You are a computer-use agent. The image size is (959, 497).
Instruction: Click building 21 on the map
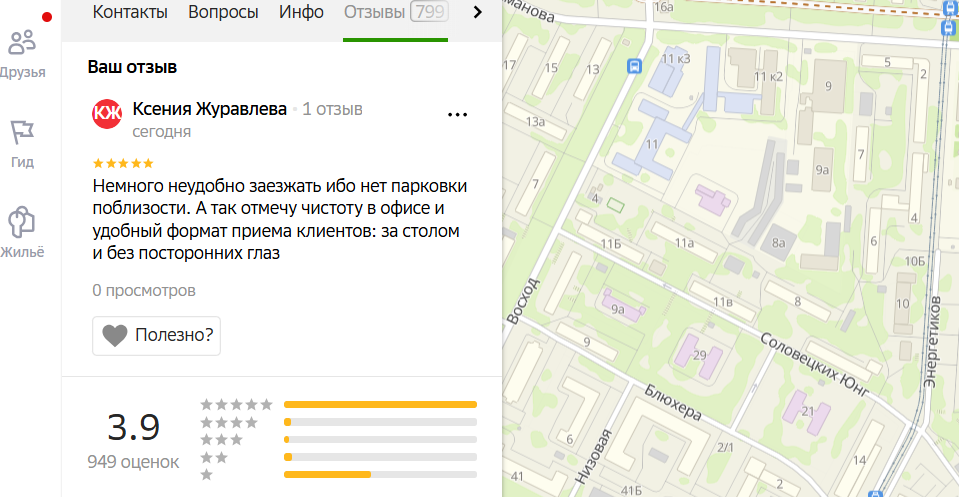tap(807, 412)
